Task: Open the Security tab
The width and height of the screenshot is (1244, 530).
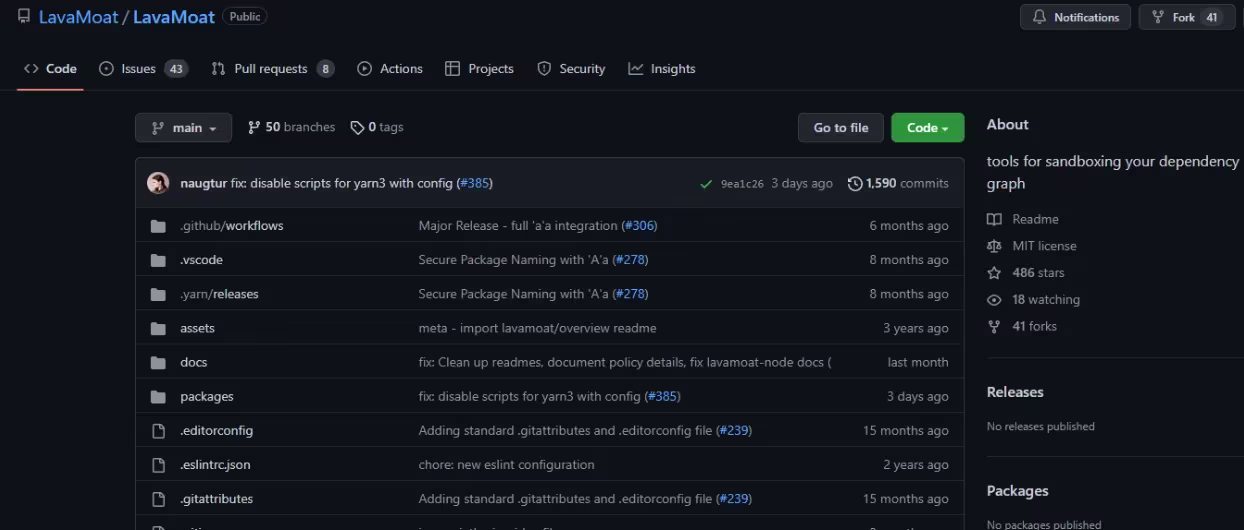Action: point(571,69)
